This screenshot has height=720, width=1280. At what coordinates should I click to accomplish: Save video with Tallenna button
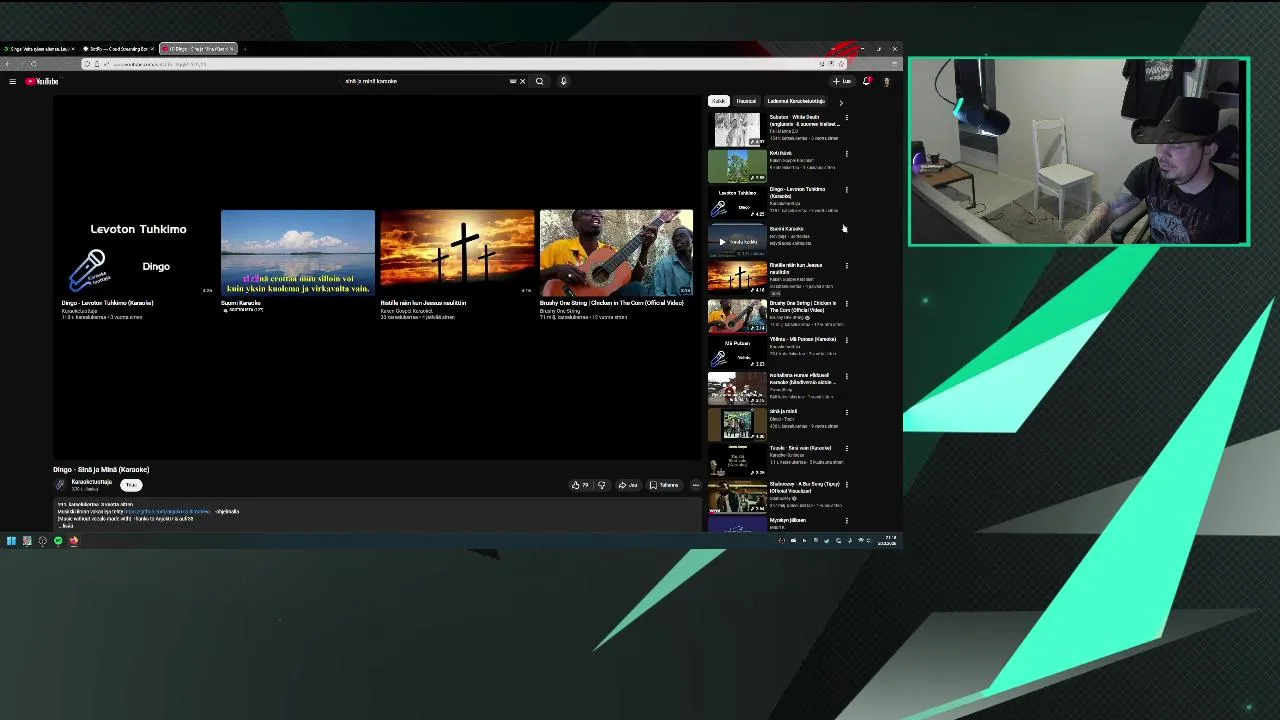[x=664, y=485]
